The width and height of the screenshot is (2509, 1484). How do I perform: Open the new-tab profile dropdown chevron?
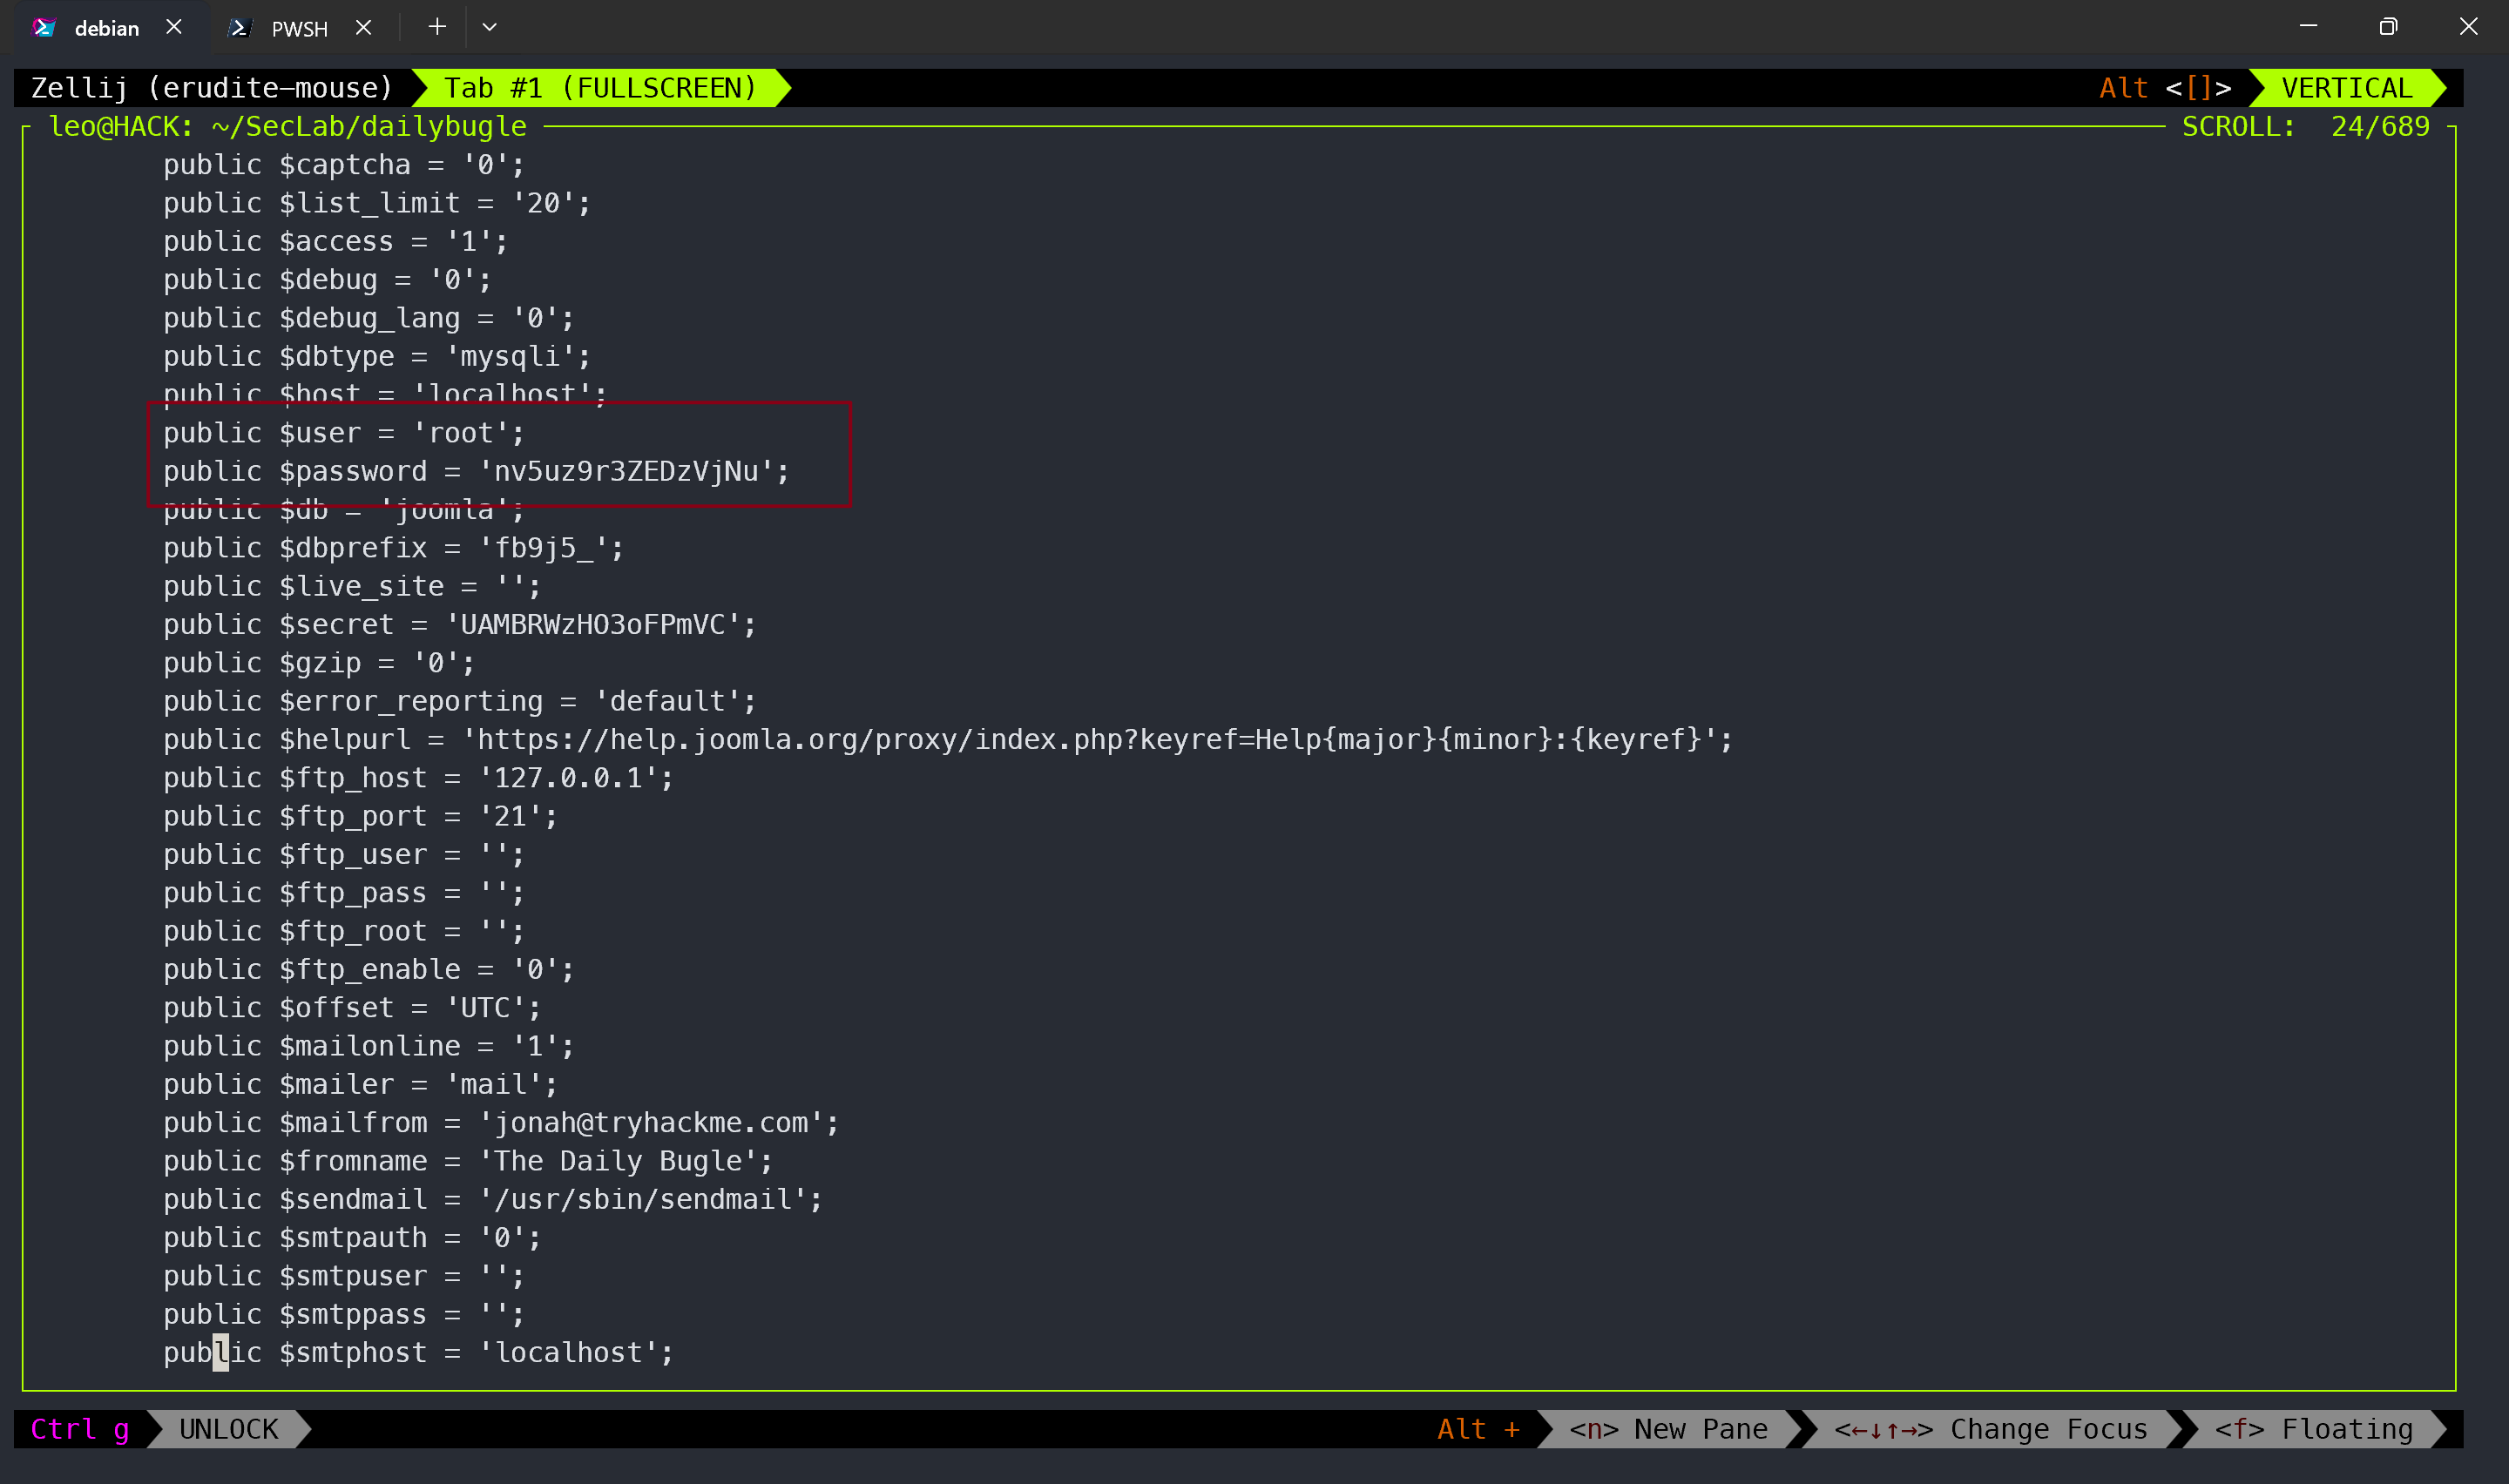pos(489,27)
